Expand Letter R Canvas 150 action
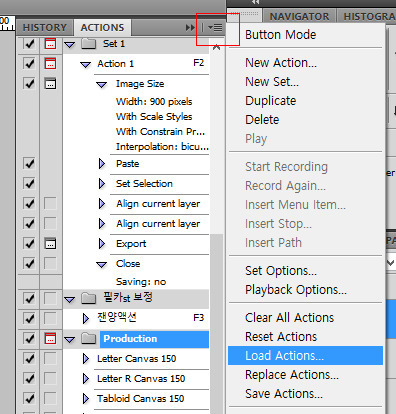 [86, 379]
